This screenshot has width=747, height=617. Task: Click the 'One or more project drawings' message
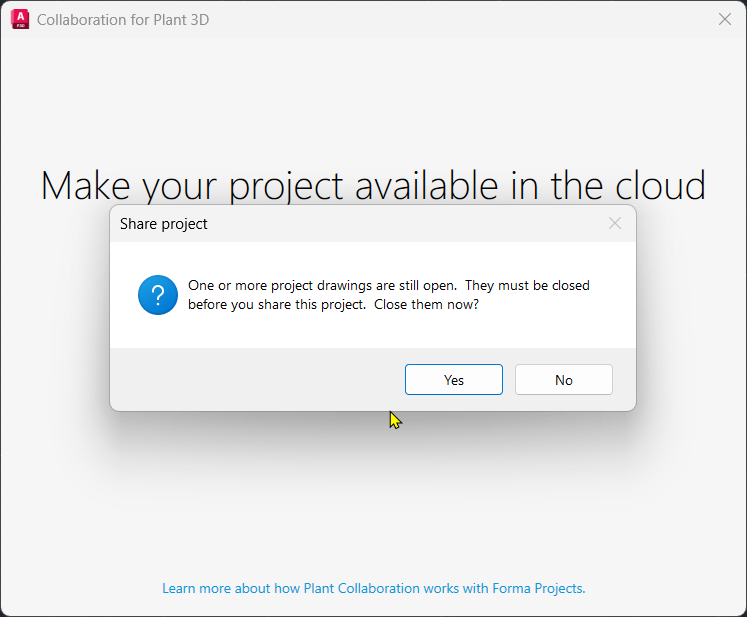389,295
